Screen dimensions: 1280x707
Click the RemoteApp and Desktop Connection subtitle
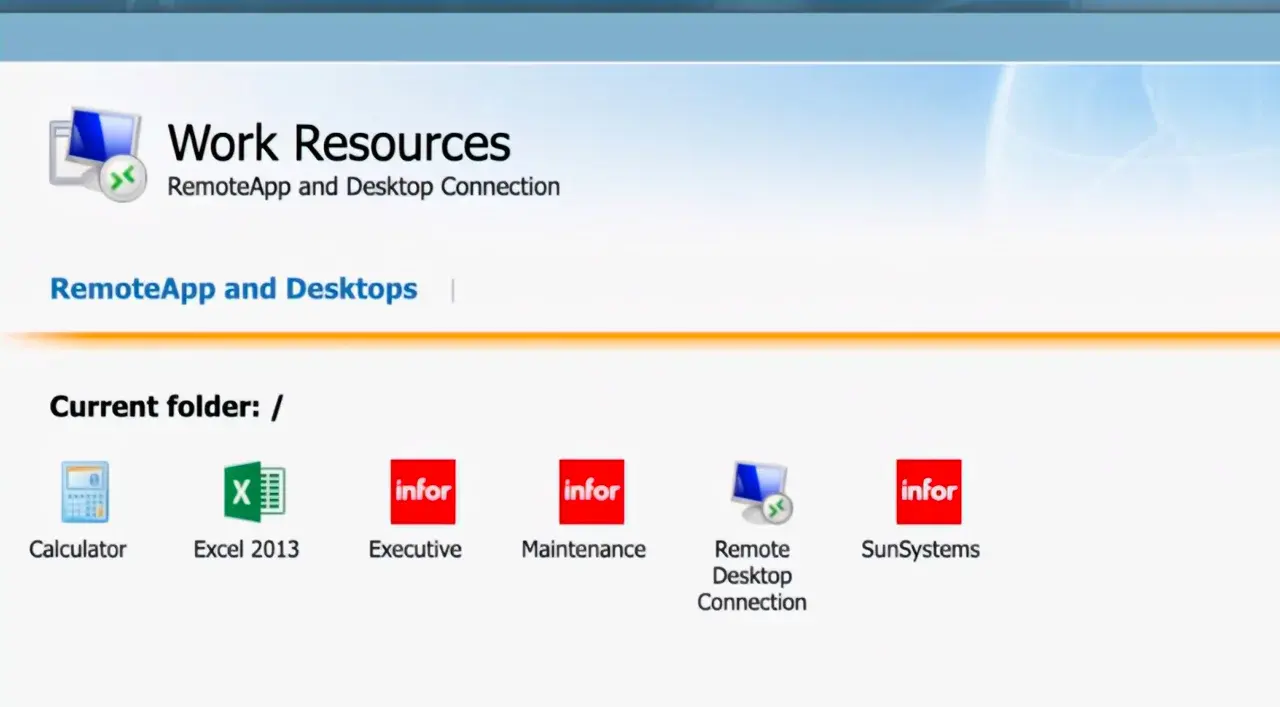363,187
